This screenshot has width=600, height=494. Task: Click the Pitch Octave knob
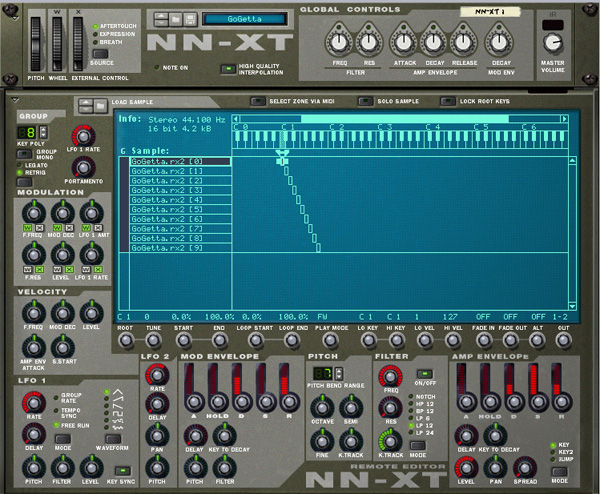[322, 408]
